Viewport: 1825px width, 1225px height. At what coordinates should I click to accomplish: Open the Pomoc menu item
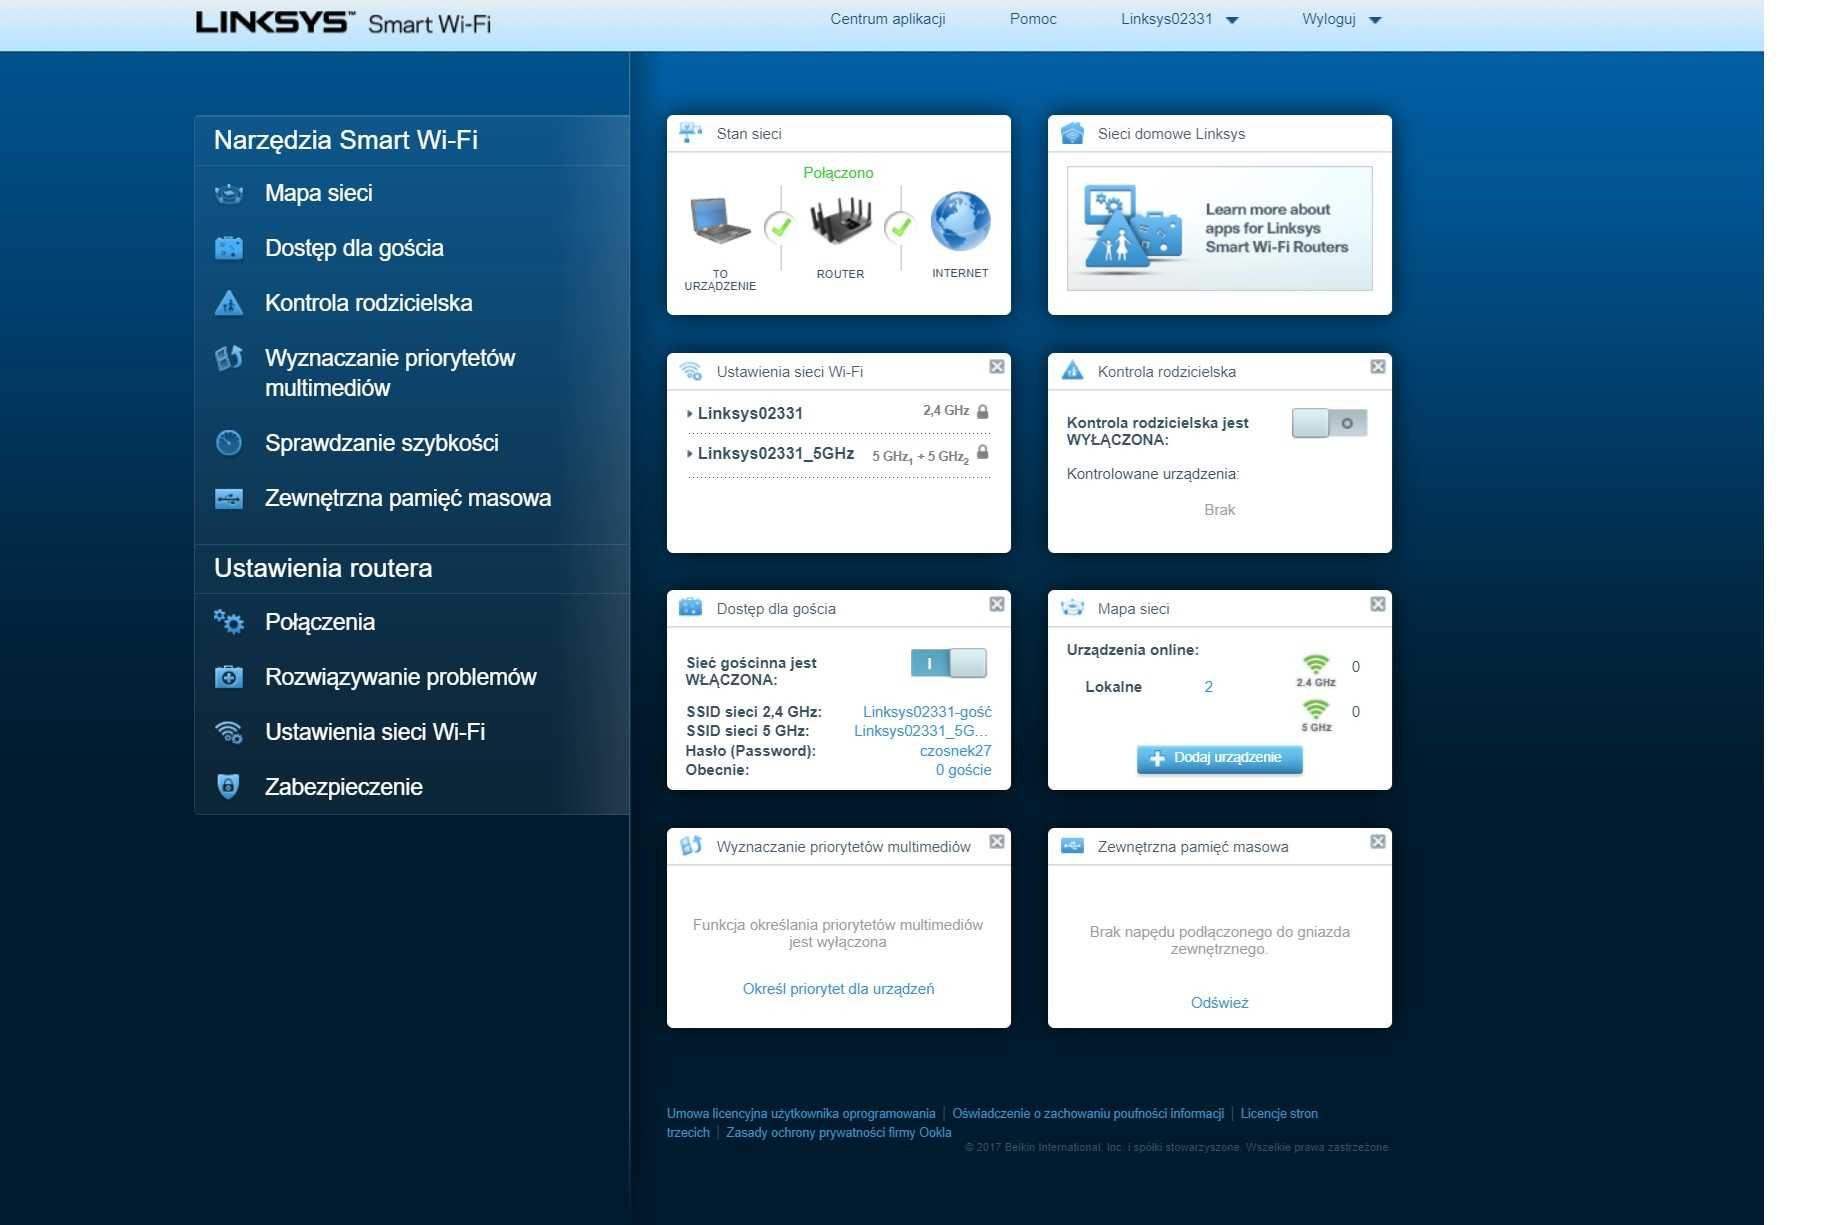click(x=1033, y=19)
